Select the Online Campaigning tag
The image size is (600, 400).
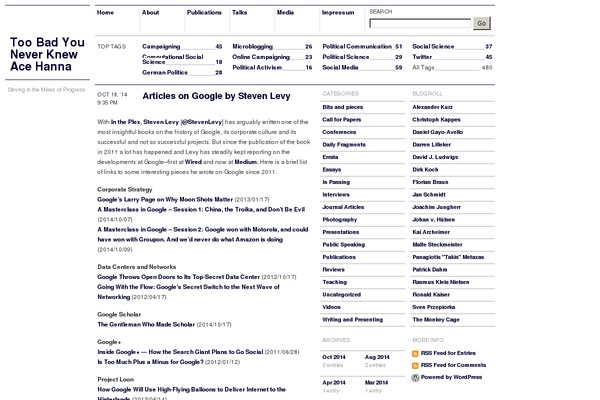click(x=261, y=57)
